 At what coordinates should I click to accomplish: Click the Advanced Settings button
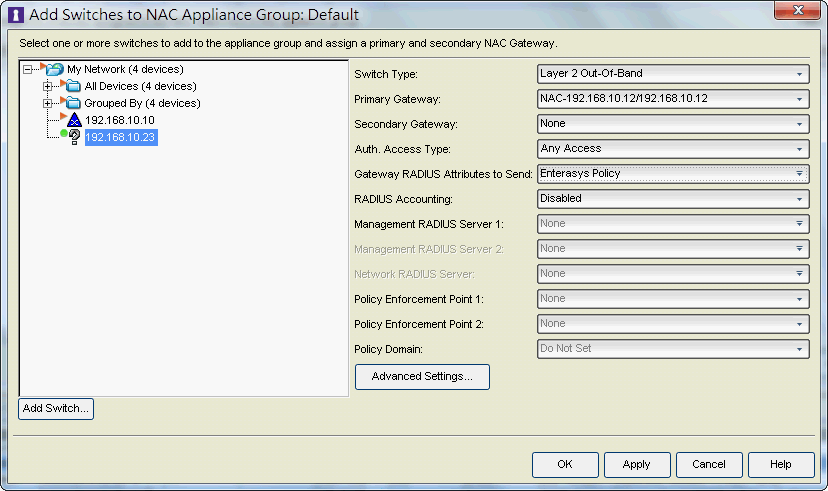pyautogui.click(x=422, y=377)
